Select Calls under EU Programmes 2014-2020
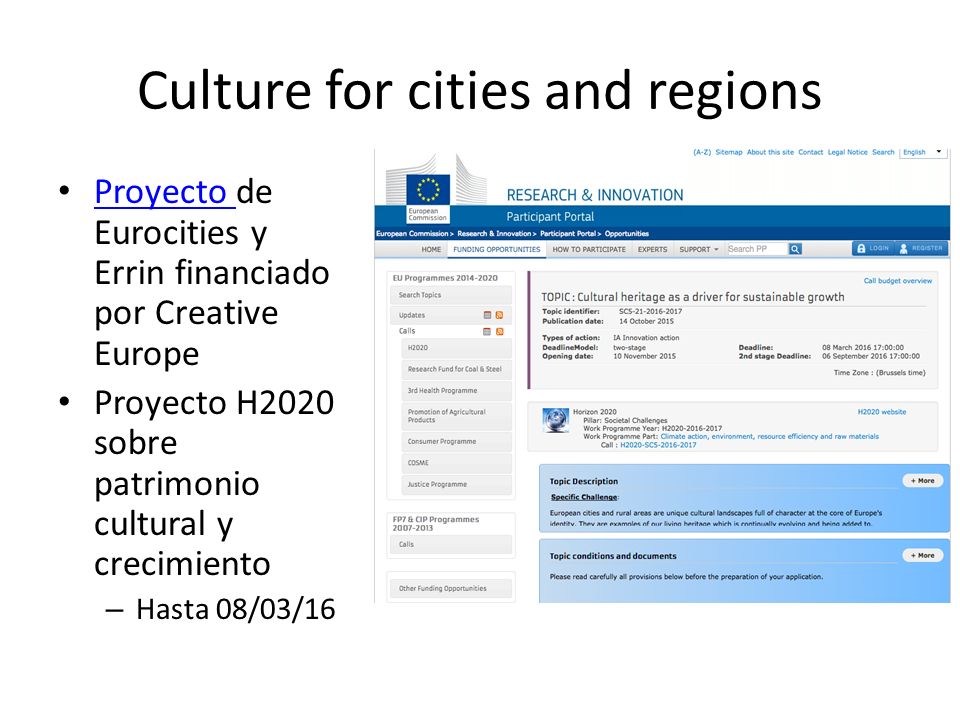Screen dimensions: 960x720 click(x=407, y=331)
